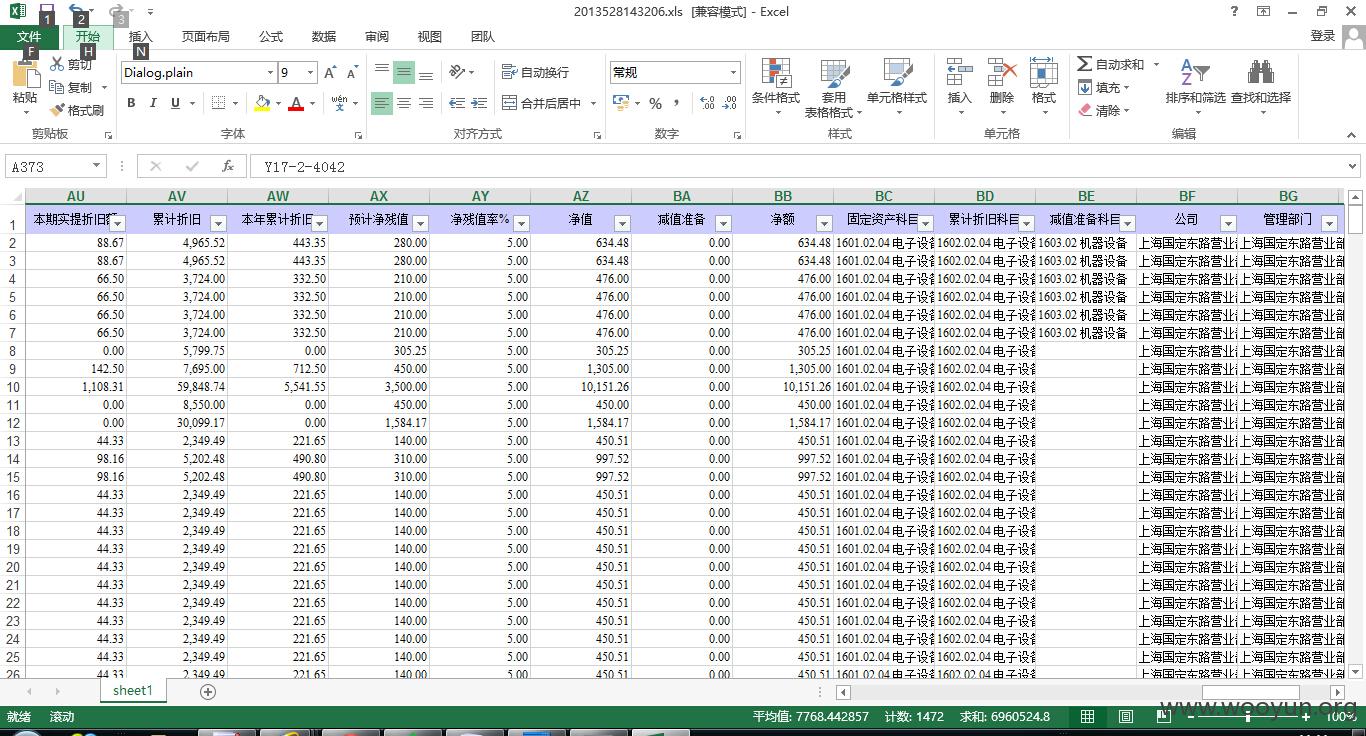Toggle italic formatting

[x=153, y=103]
